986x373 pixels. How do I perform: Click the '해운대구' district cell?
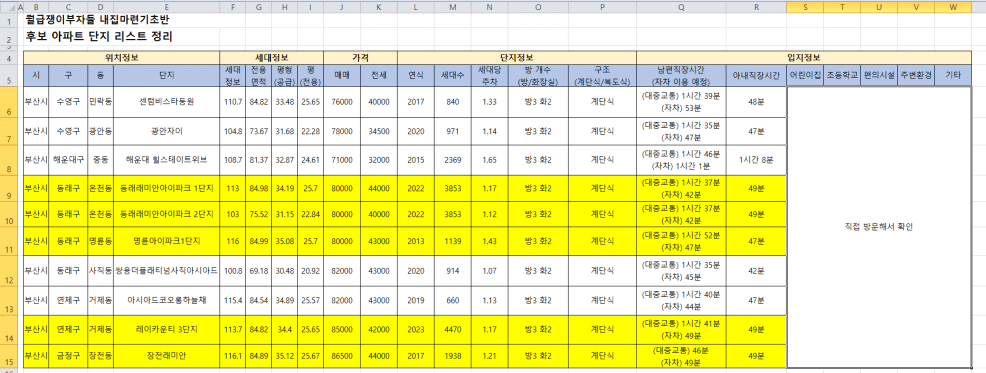click(x=67, y=160)
